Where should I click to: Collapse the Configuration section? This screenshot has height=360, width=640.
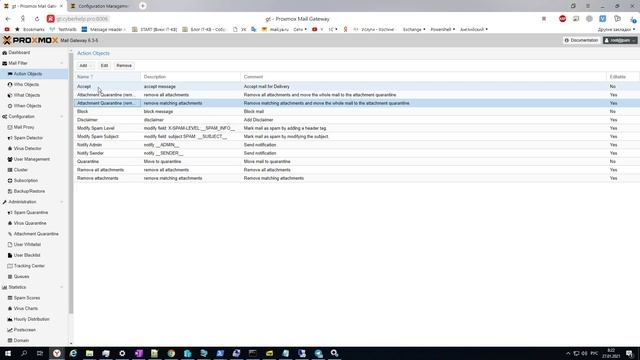pos(62,116)
